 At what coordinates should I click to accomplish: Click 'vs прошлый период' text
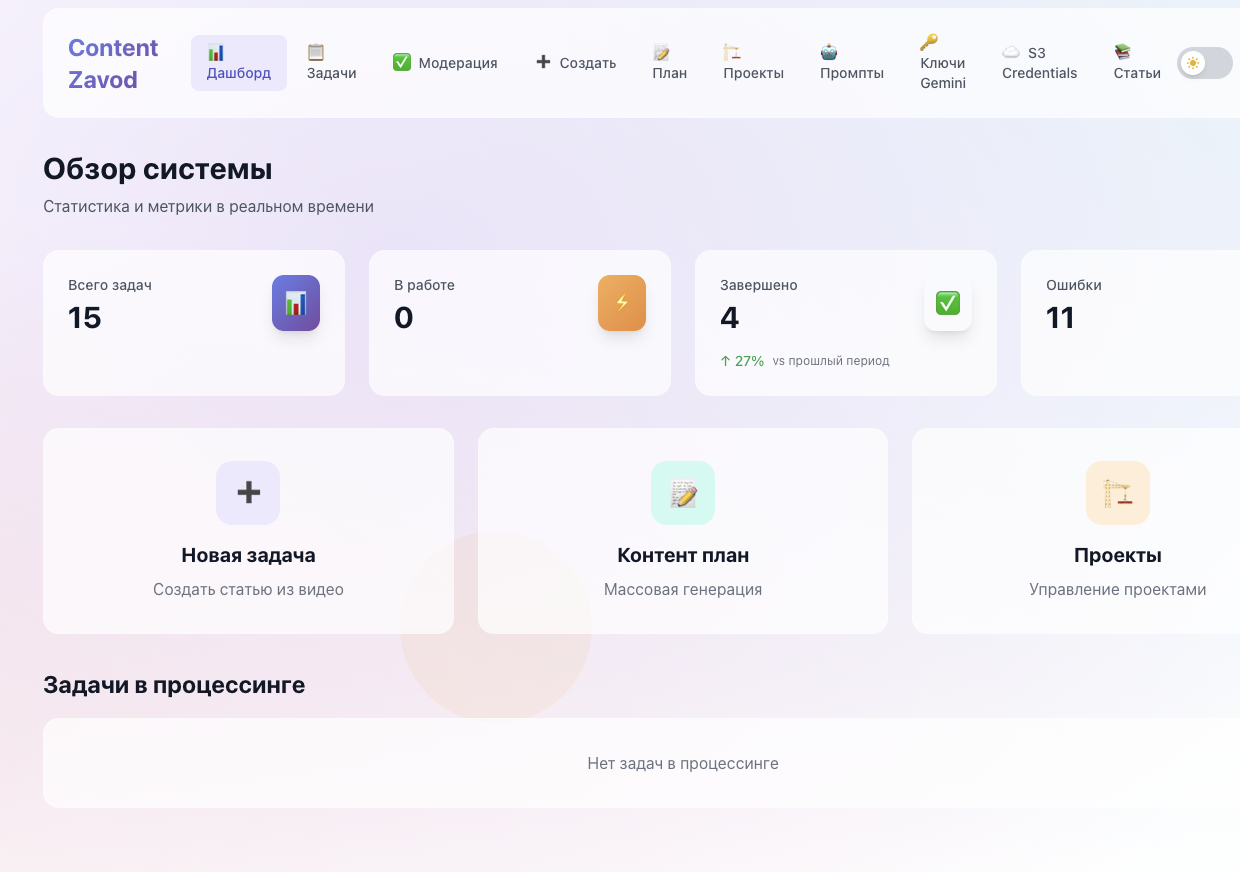coord(831,361)
